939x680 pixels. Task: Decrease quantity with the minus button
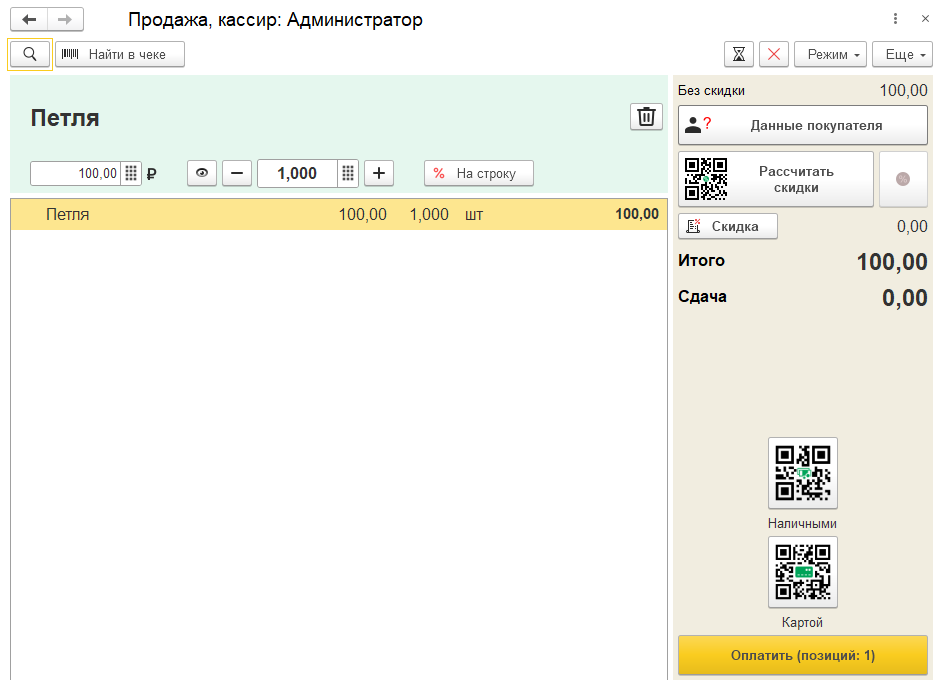[237, 173]
